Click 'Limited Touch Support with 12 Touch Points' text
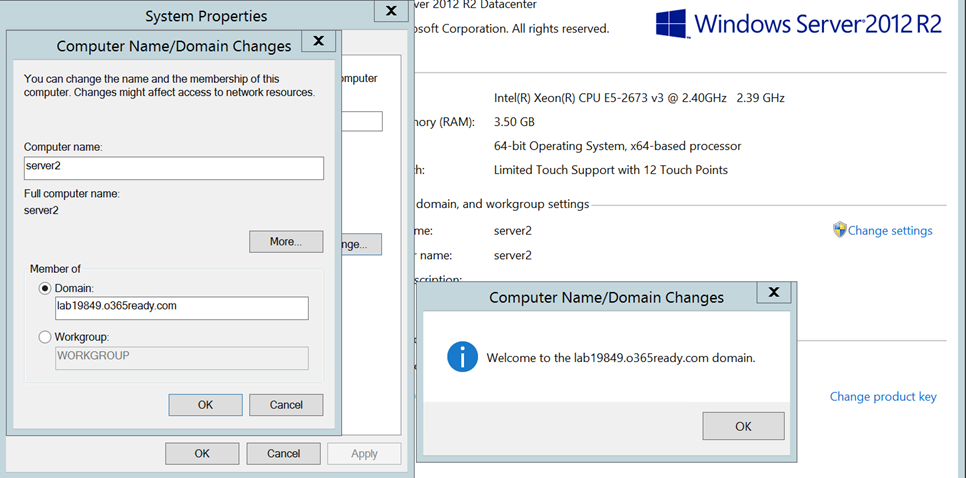The image size is (966, 478). [x=611, y=170]
